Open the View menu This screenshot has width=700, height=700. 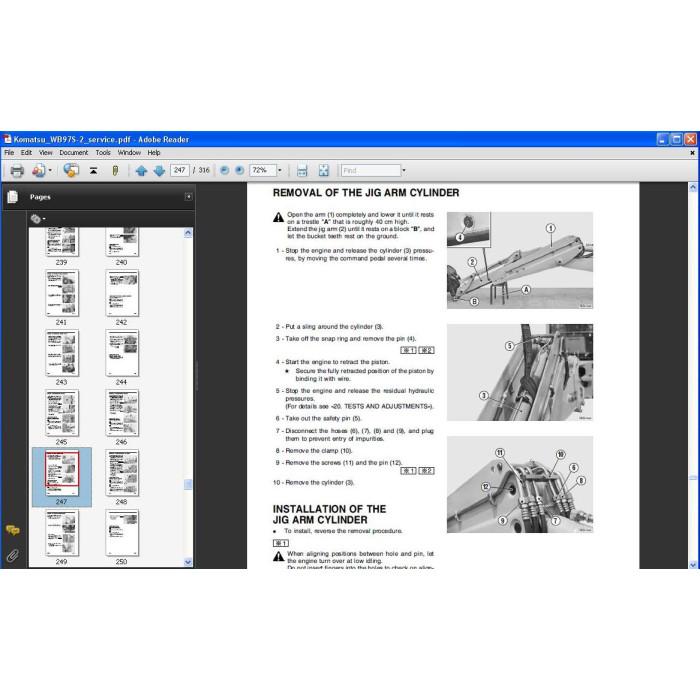(46, 153)
